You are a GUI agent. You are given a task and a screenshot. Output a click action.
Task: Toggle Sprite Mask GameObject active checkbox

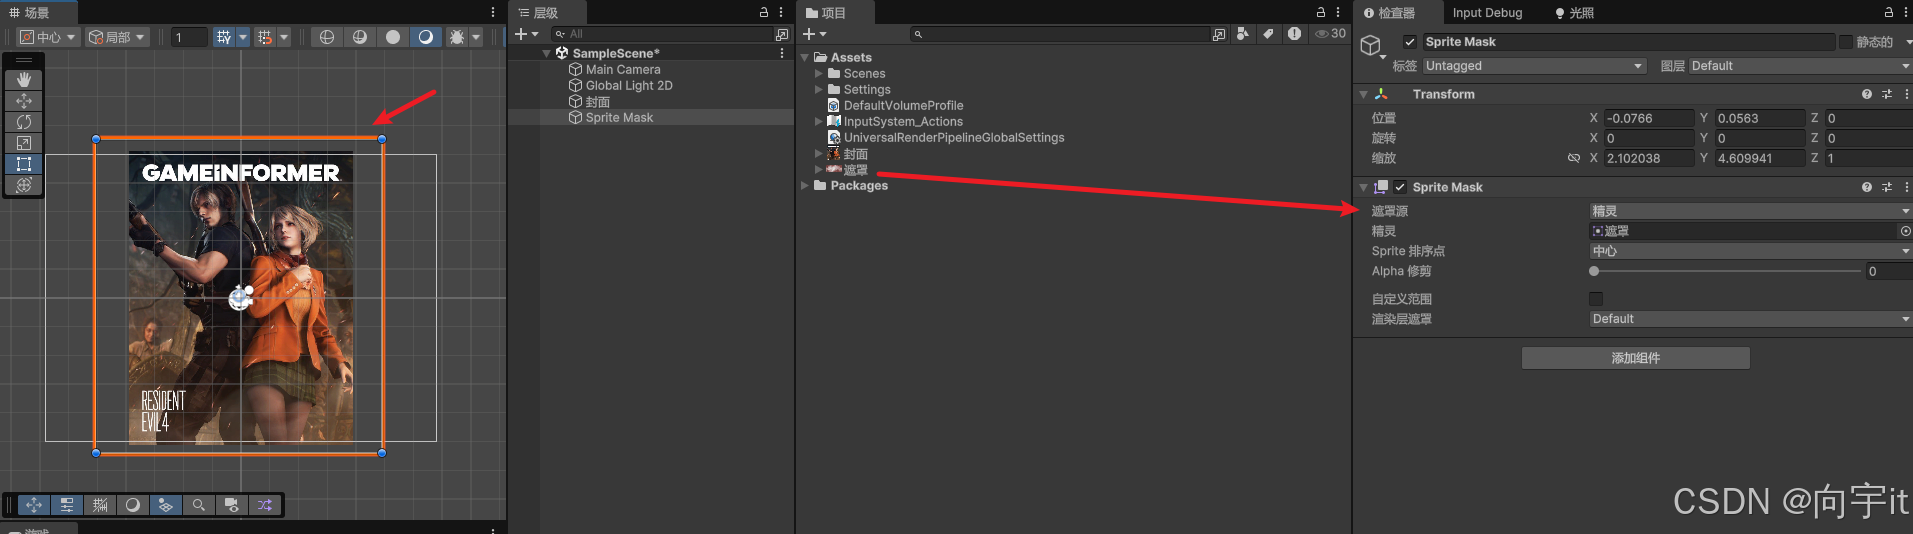(x=1410, y=42)
